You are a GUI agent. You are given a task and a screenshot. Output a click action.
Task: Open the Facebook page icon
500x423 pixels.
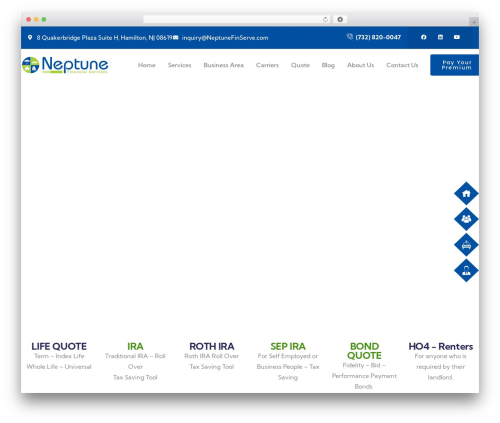click(x=423, y=37)
